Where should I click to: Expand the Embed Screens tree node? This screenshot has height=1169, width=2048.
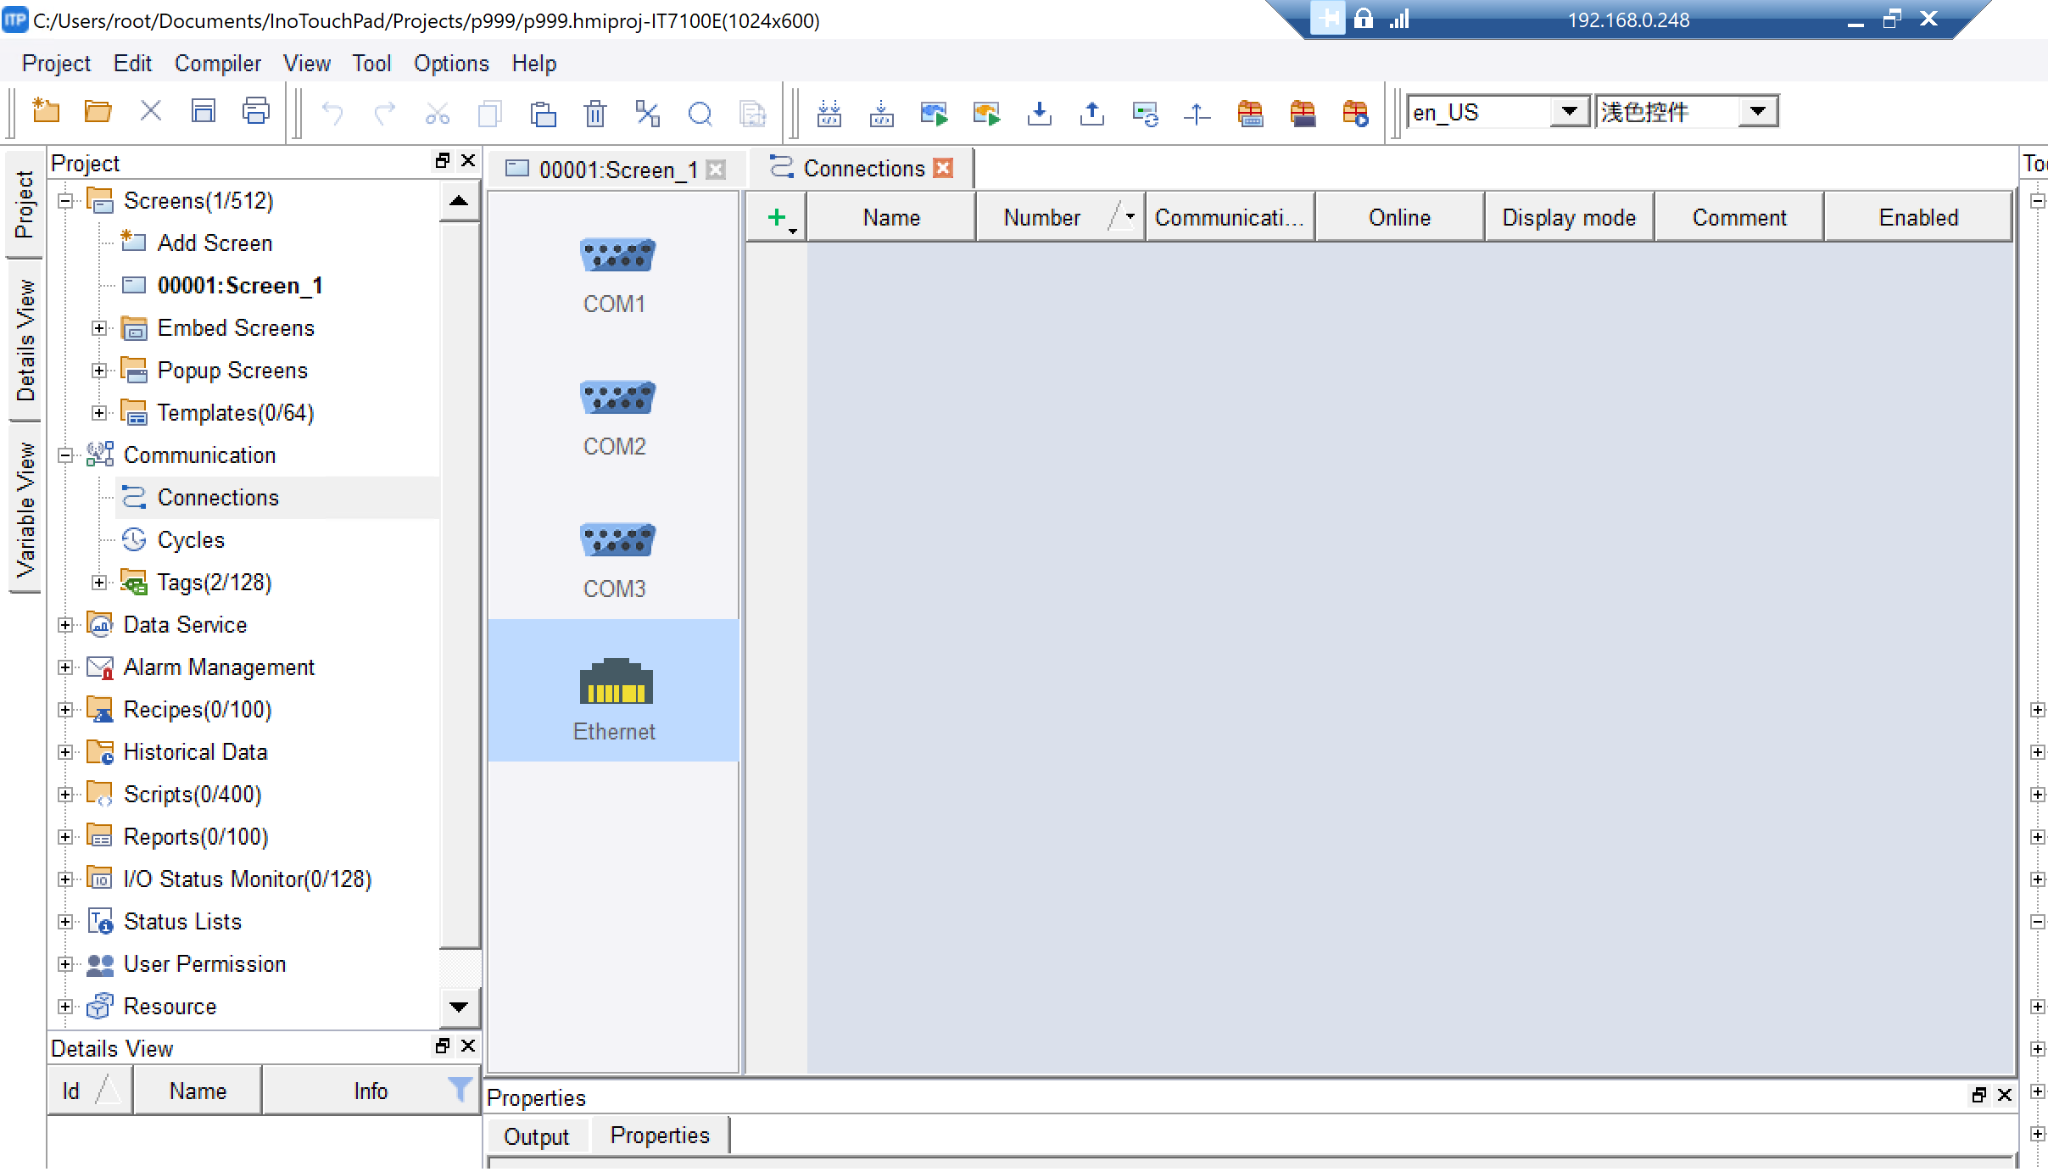click(x=99, y=328)
